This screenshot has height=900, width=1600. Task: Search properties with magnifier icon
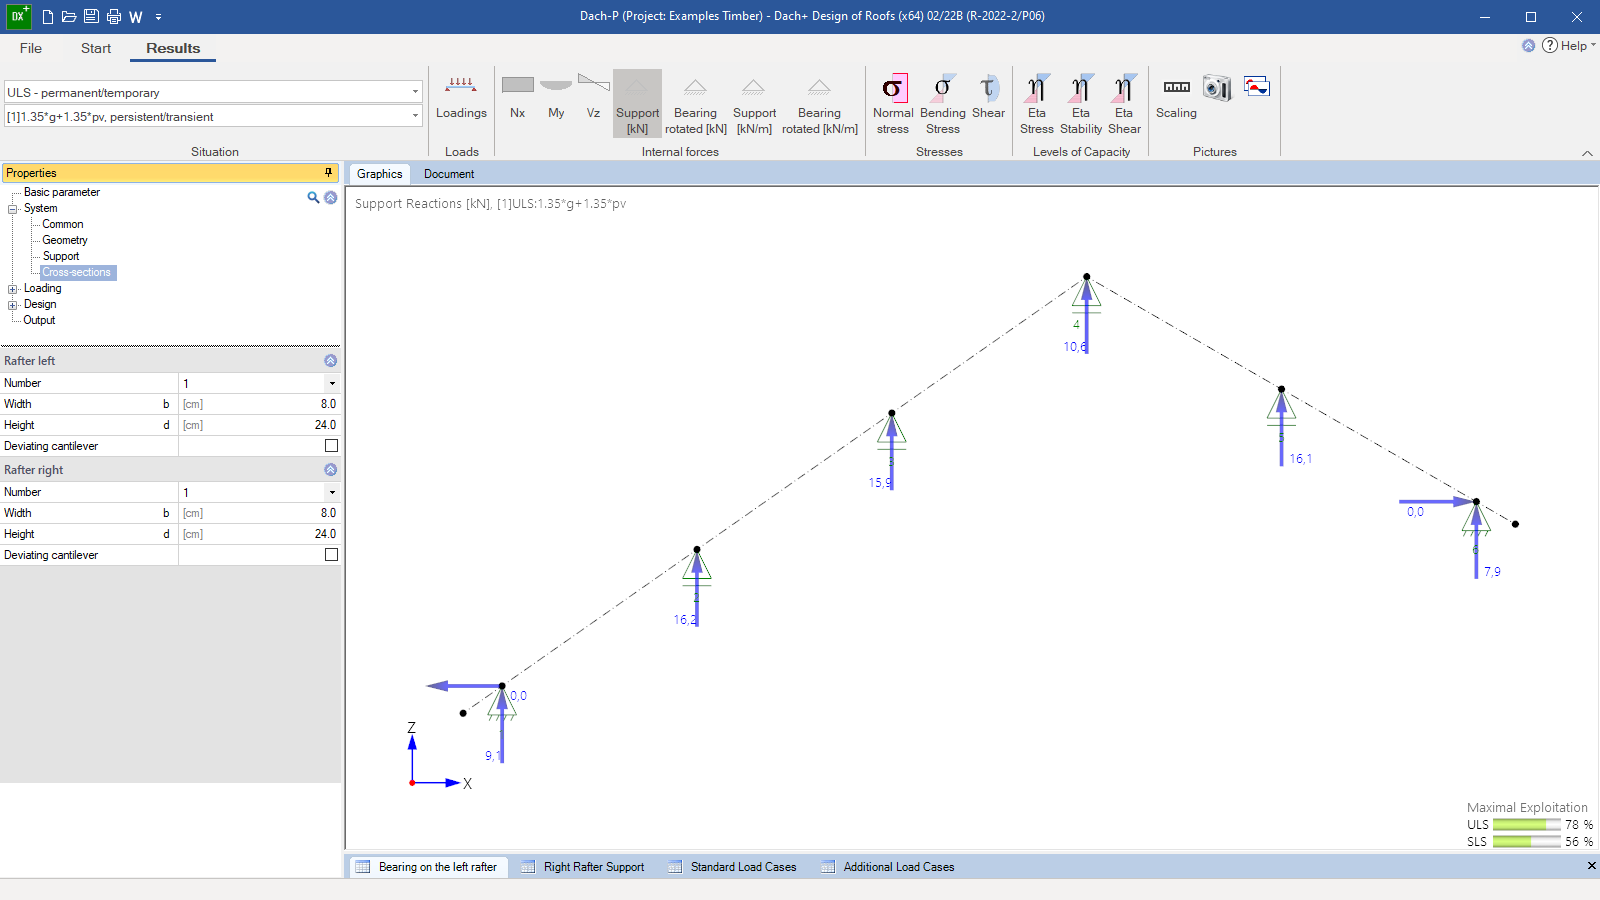click(313, 198)
